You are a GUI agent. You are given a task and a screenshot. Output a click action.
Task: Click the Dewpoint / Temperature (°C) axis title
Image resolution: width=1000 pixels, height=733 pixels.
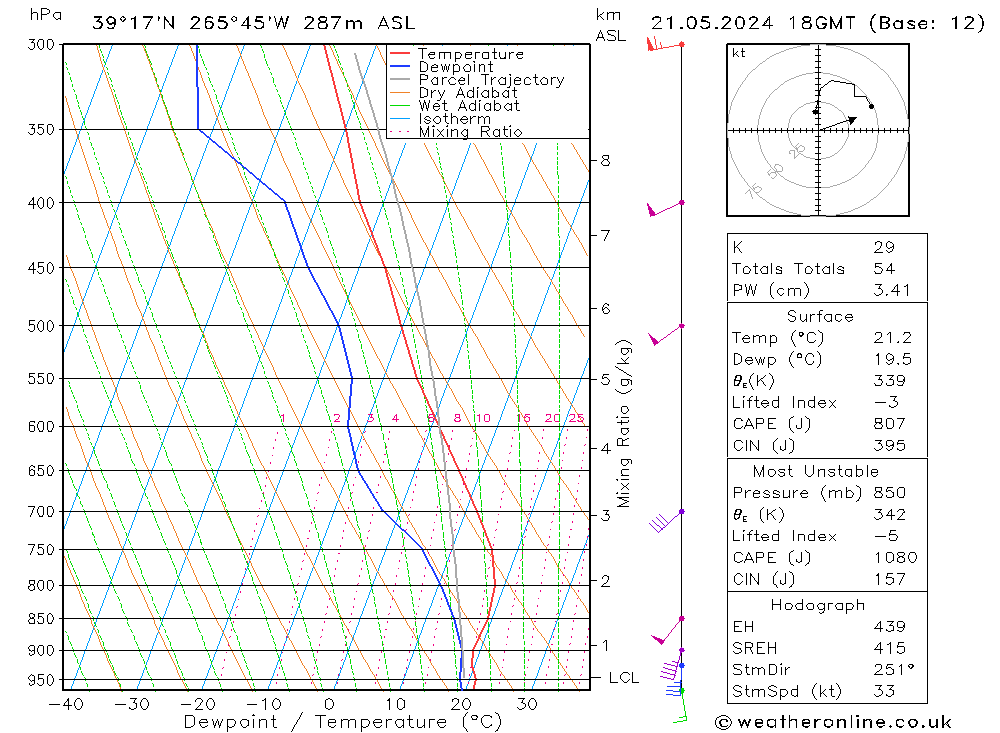[342, 722]
